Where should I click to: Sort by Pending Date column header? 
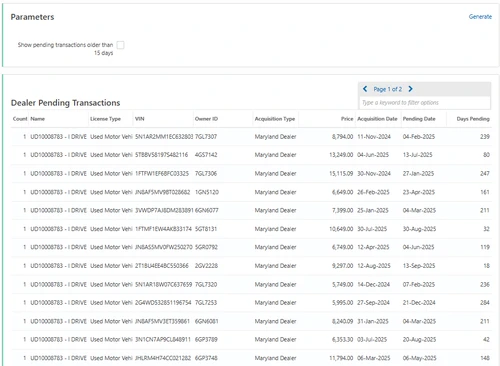pos(419,119)
